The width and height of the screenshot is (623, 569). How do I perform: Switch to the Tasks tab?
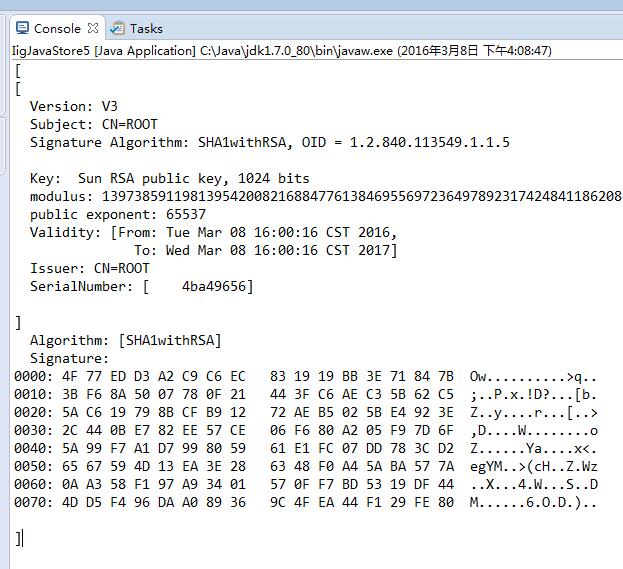(x=137, y=29)
